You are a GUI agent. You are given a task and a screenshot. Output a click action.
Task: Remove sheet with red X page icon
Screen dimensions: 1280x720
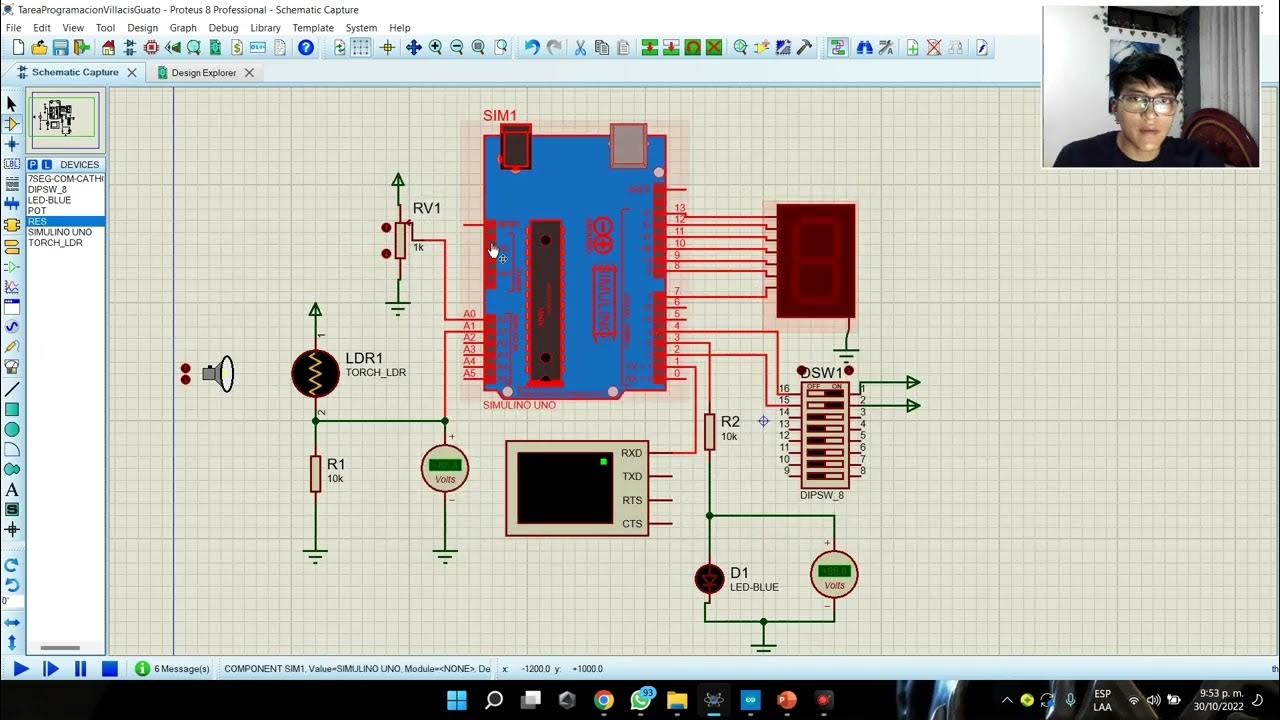coord(934,47)
